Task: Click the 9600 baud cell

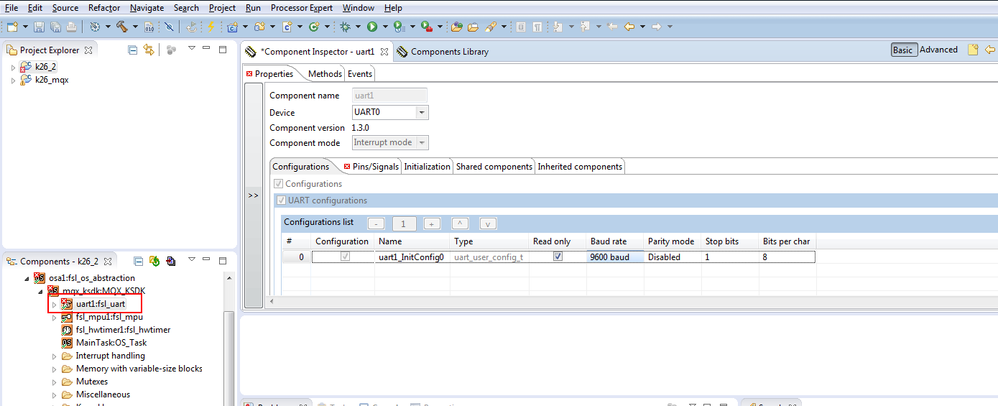Action: (615, 257)
